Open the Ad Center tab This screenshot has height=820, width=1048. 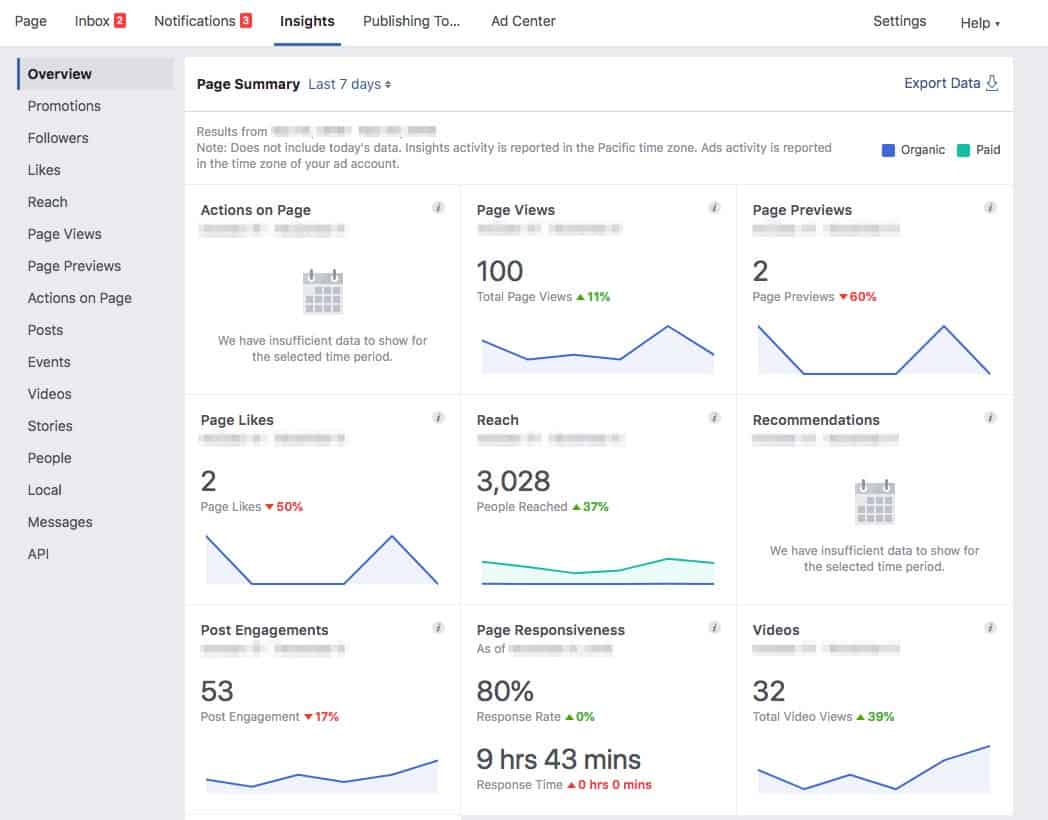[x=523, y=21]
